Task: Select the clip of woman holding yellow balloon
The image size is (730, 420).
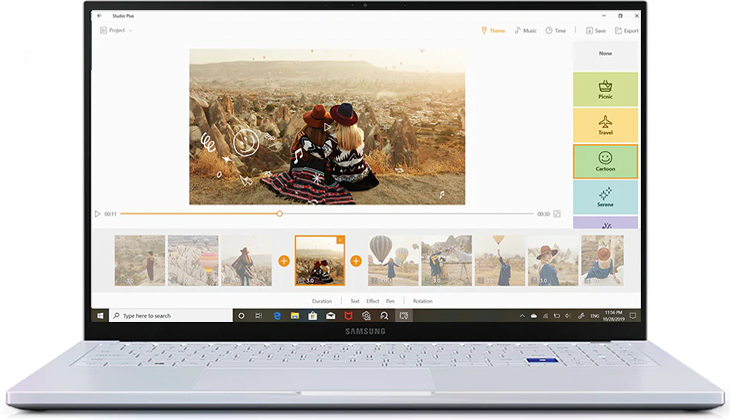Action: coord(500,260)
